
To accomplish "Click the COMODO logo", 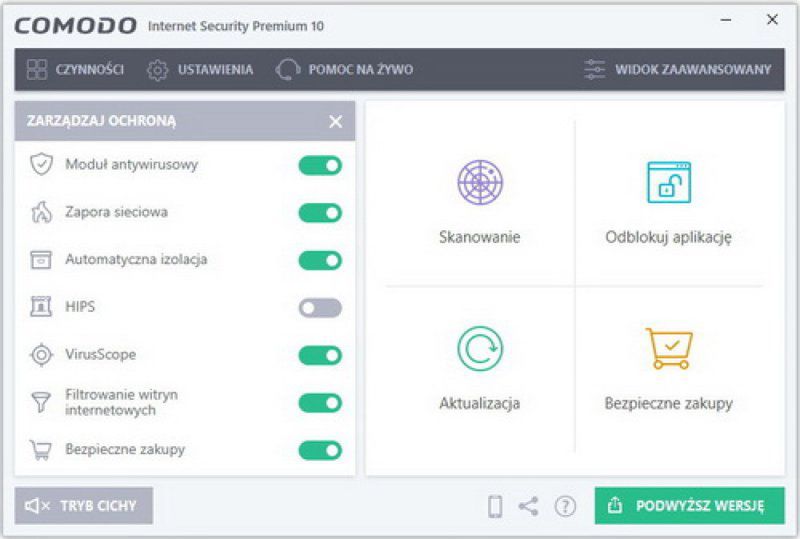I will pos(76,26).
